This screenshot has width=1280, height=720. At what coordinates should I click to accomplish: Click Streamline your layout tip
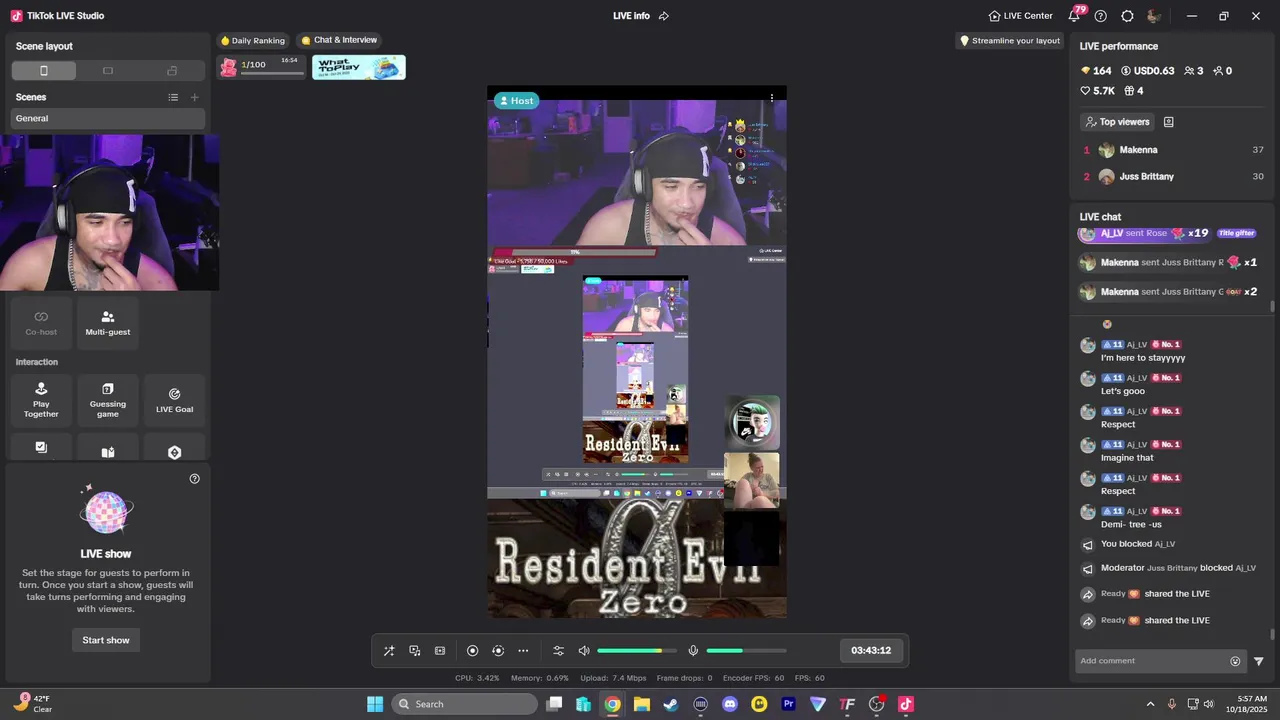1009,40
